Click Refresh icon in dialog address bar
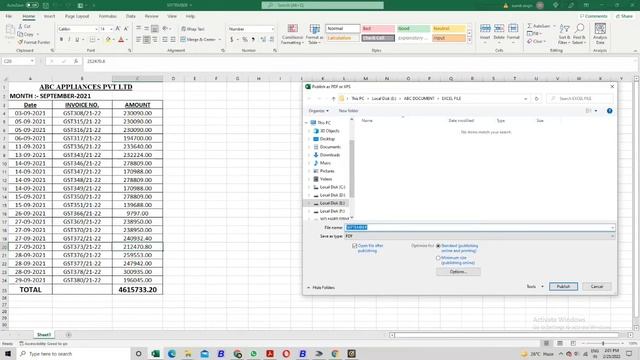640x360 pixels. click(x=536, y=99)
